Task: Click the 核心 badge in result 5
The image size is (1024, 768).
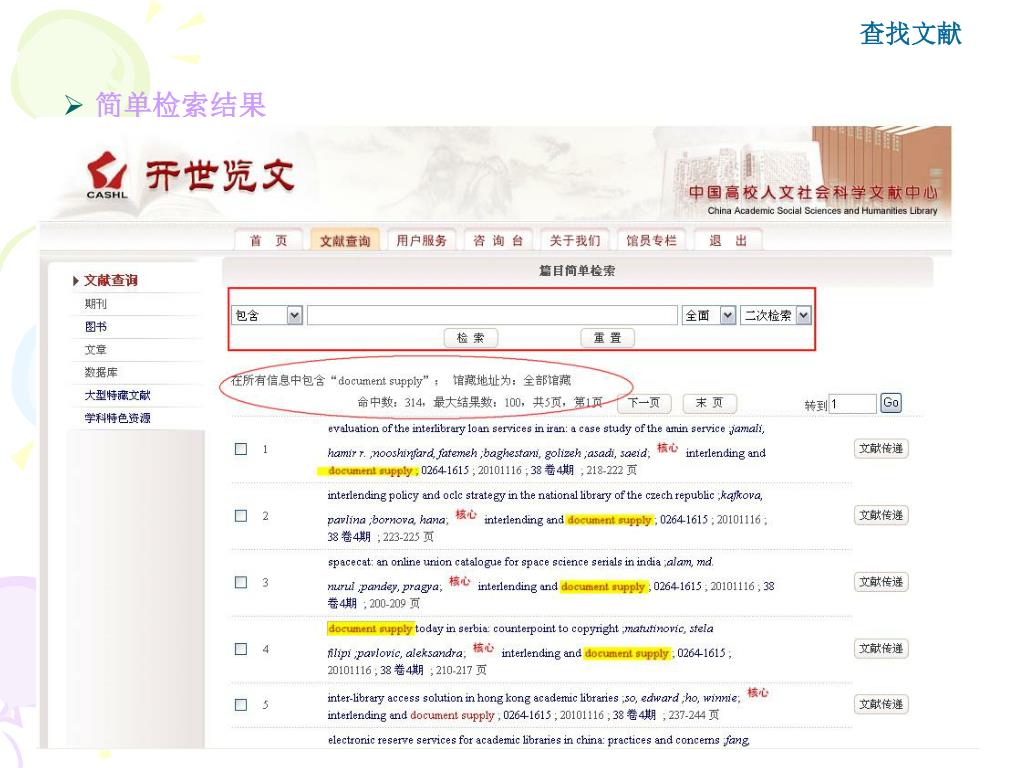Action: coord(758,693)
